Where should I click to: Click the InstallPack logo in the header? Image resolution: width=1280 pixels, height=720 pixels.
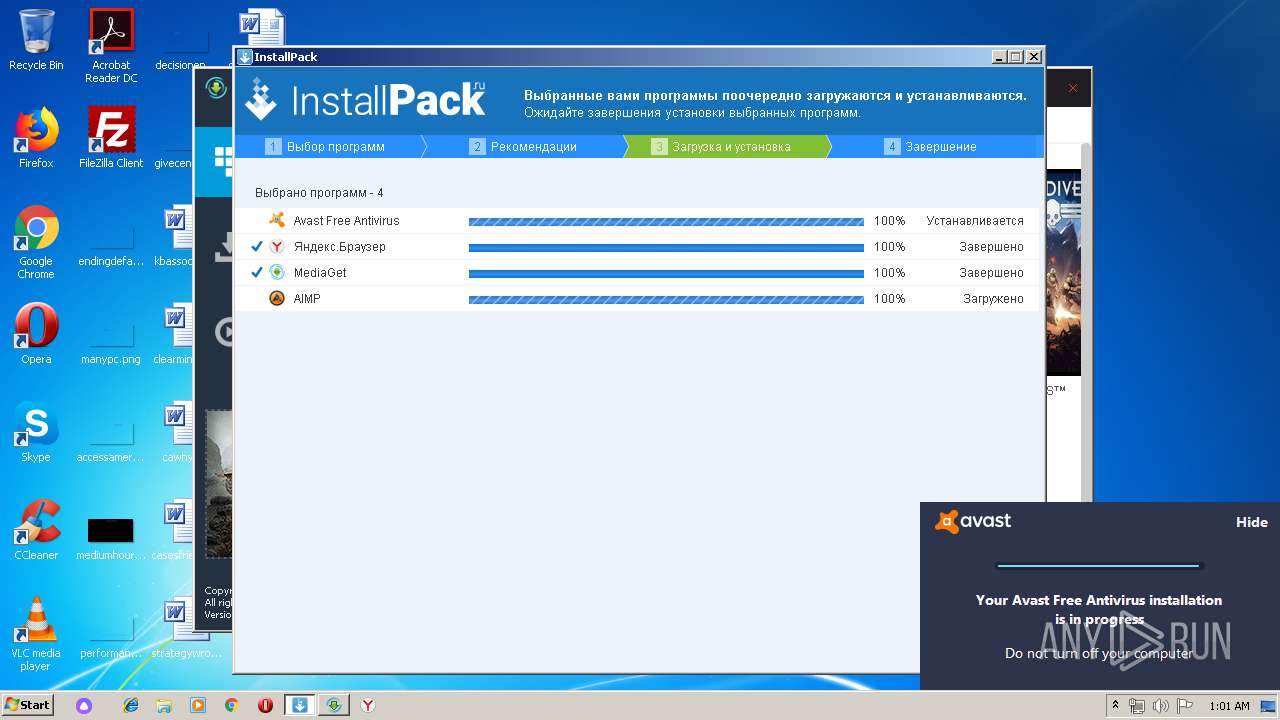click(366, 100)
